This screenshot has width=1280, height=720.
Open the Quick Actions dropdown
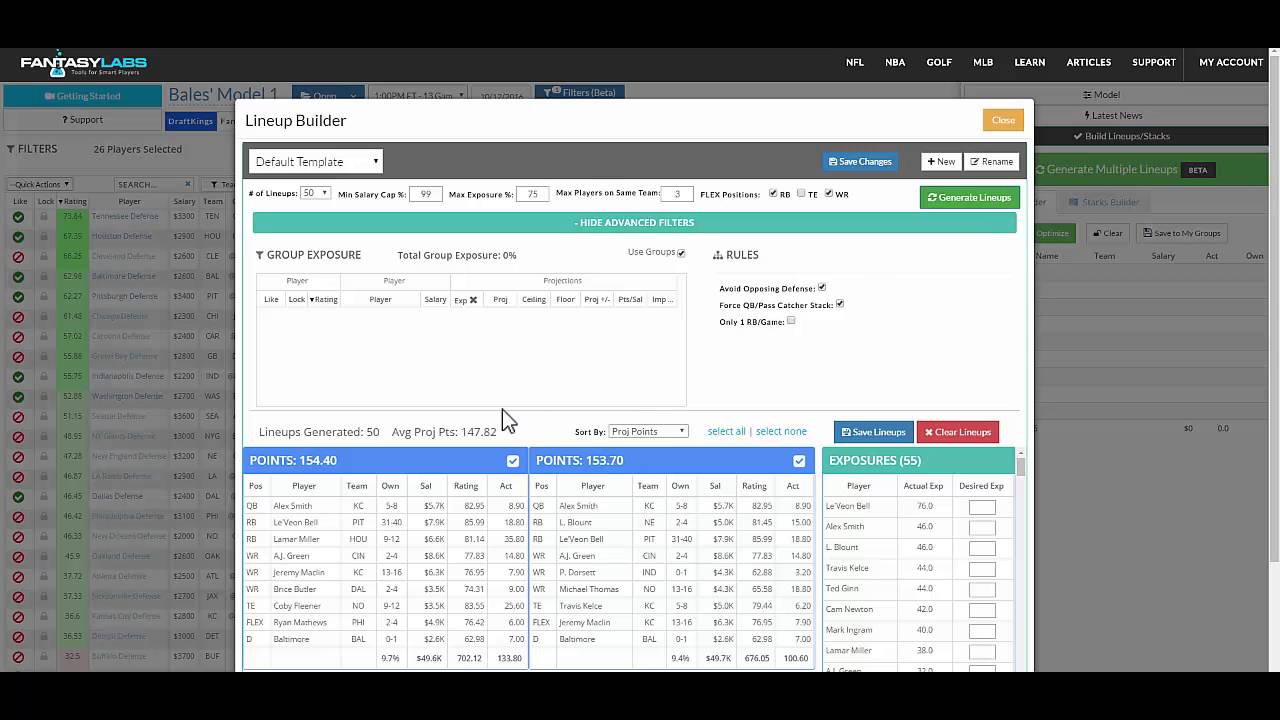coord(38,184)
